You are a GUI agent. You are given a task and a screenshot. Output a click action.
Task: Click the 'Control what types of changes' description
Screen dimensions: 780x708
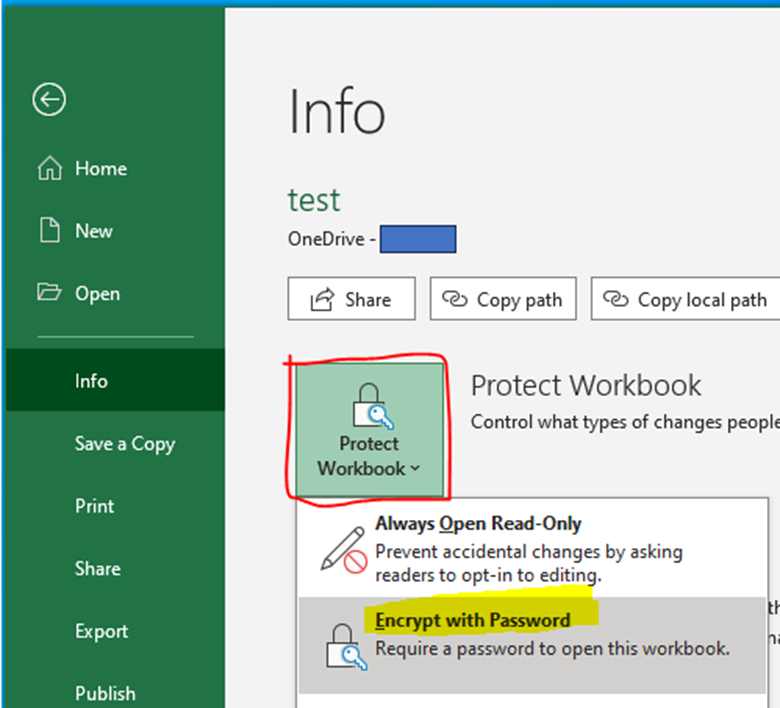point(625,422)
